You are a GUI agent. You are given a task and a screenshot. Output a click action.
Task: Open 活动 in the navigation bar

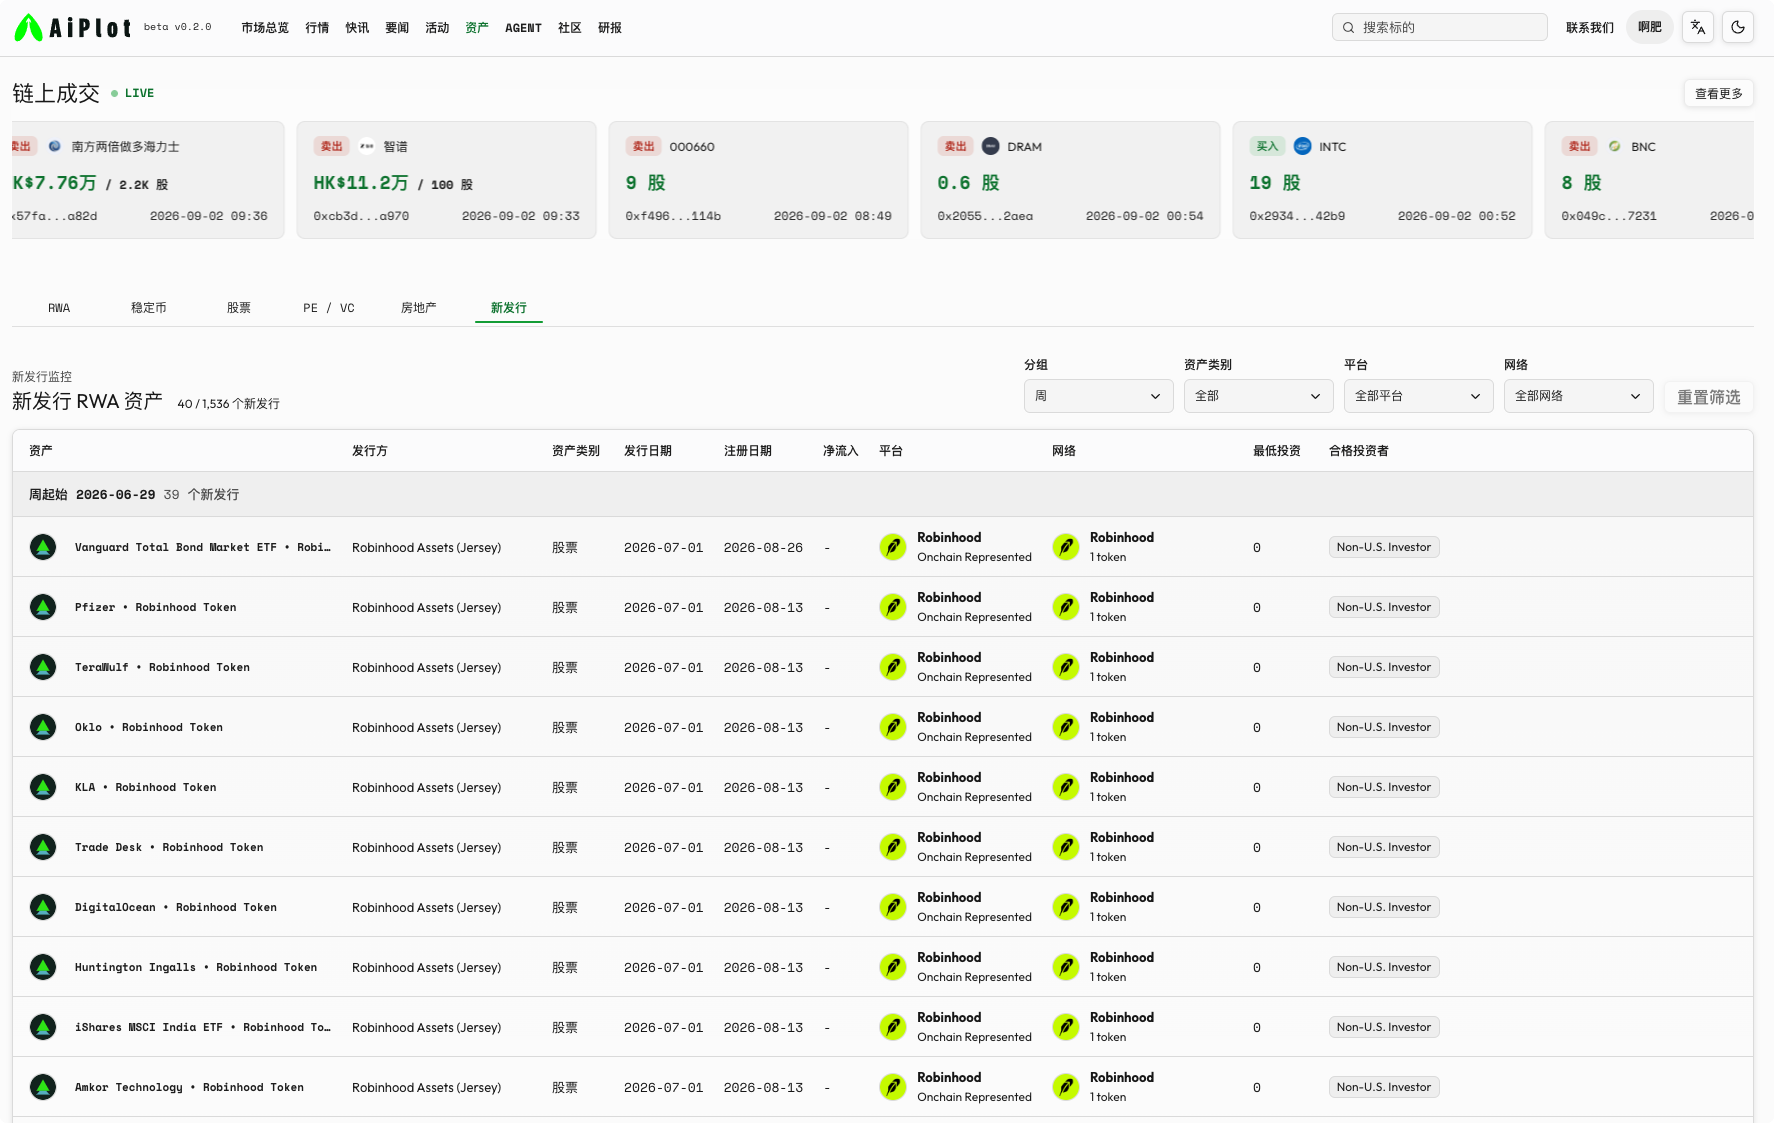(437, 28)
